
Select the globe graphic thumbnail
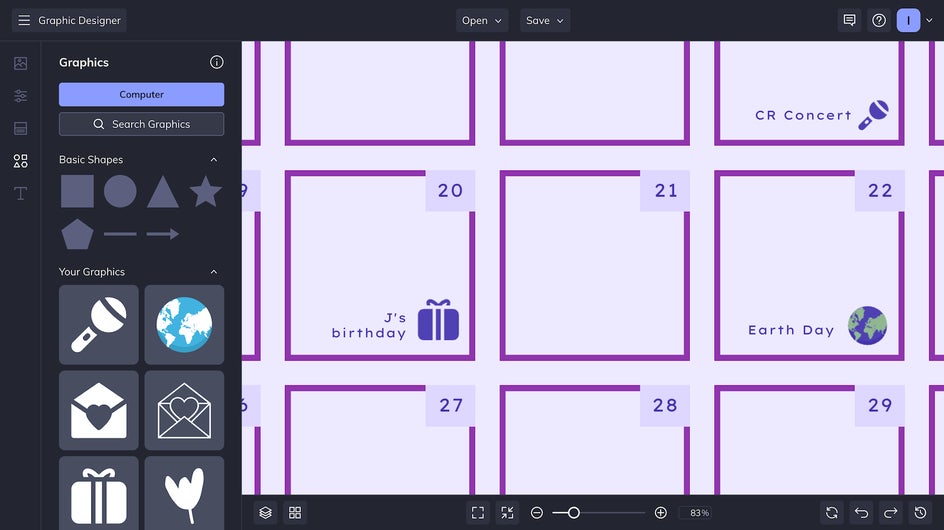click(184, 325)
